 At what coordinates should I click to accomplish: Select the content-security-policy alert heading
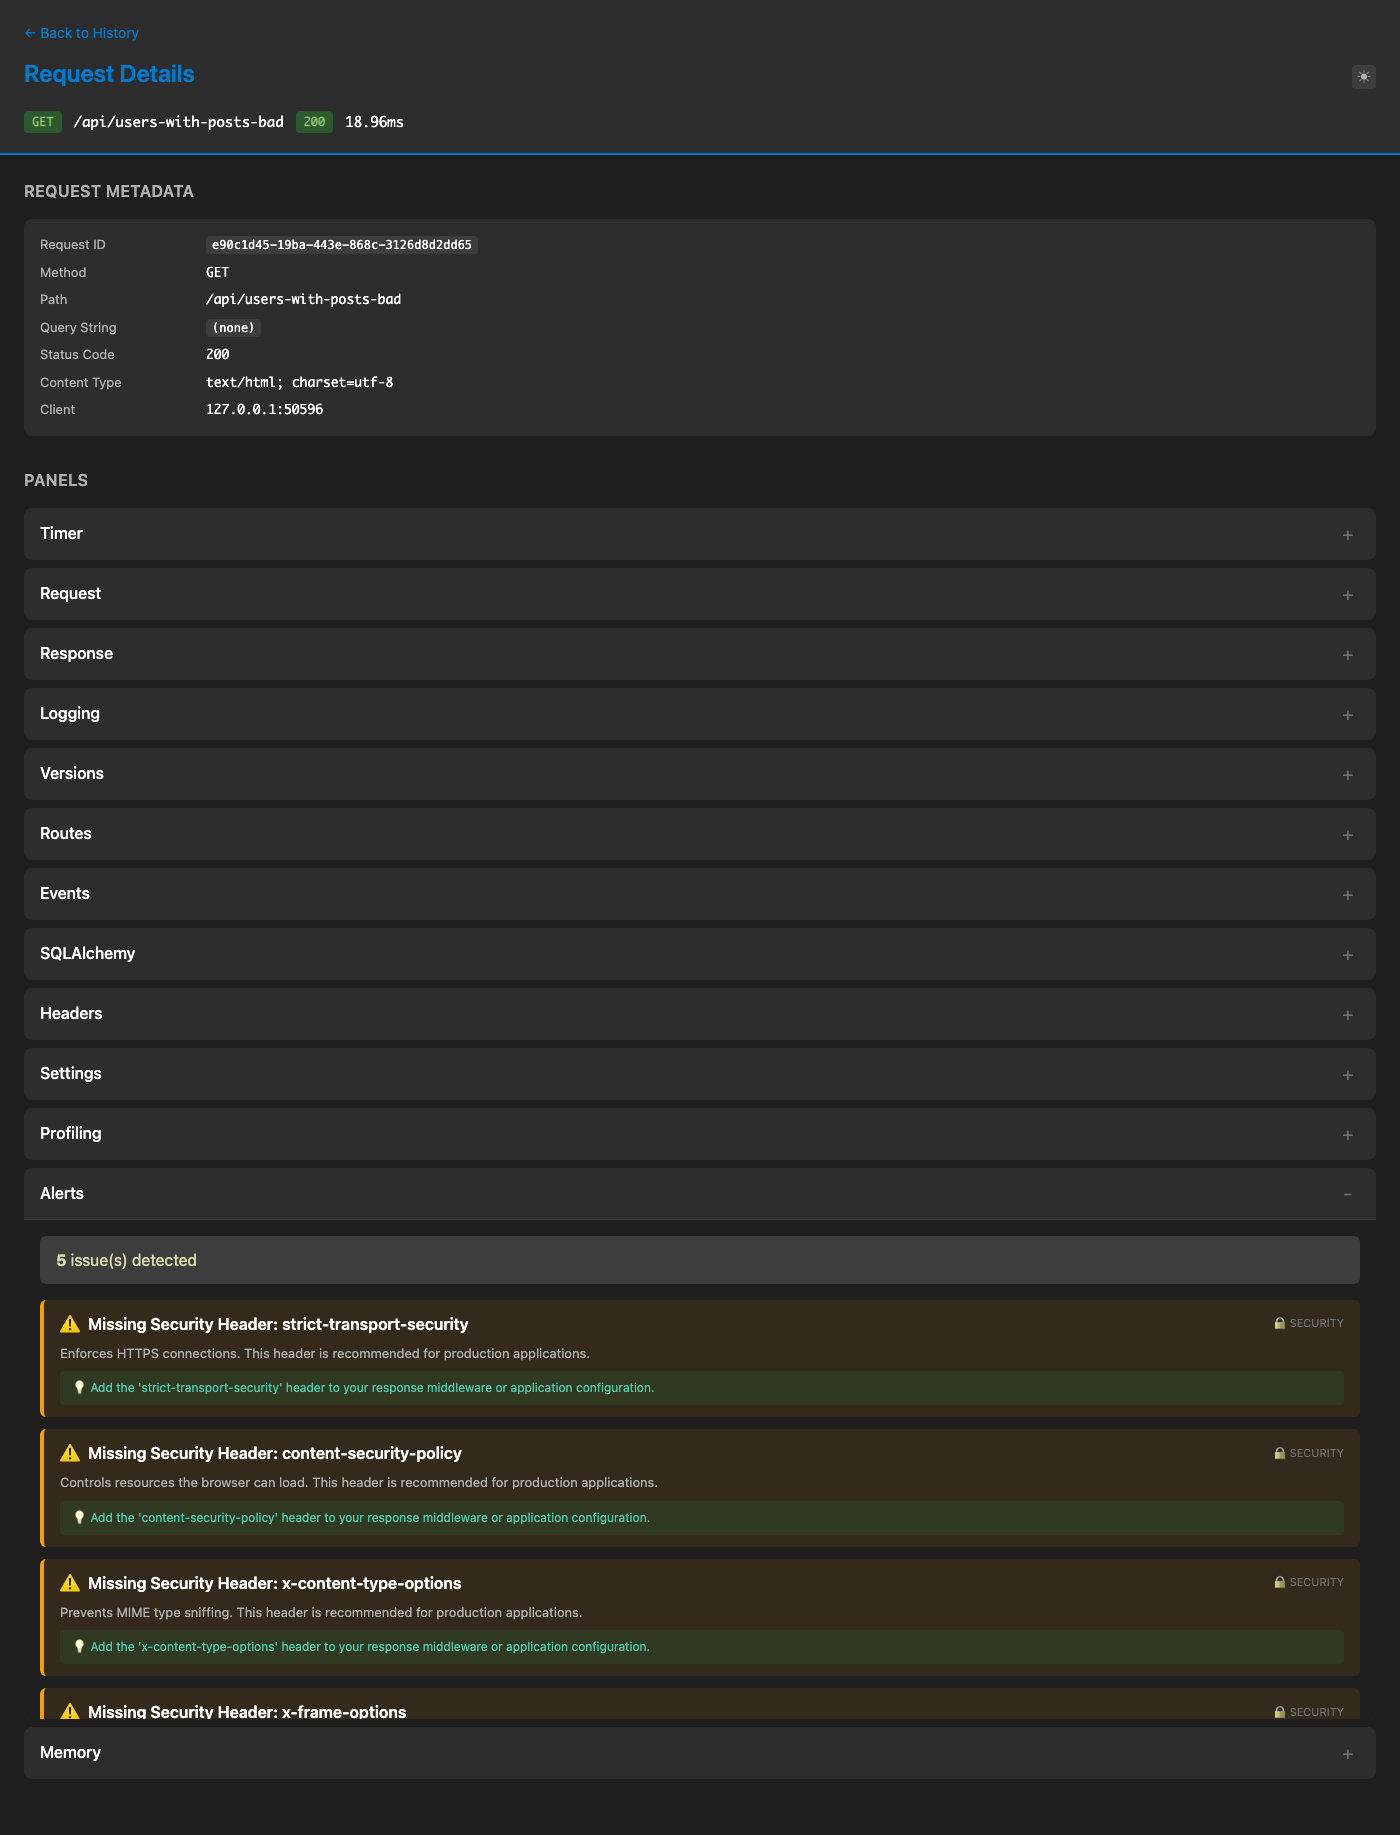click(275, 1453)
